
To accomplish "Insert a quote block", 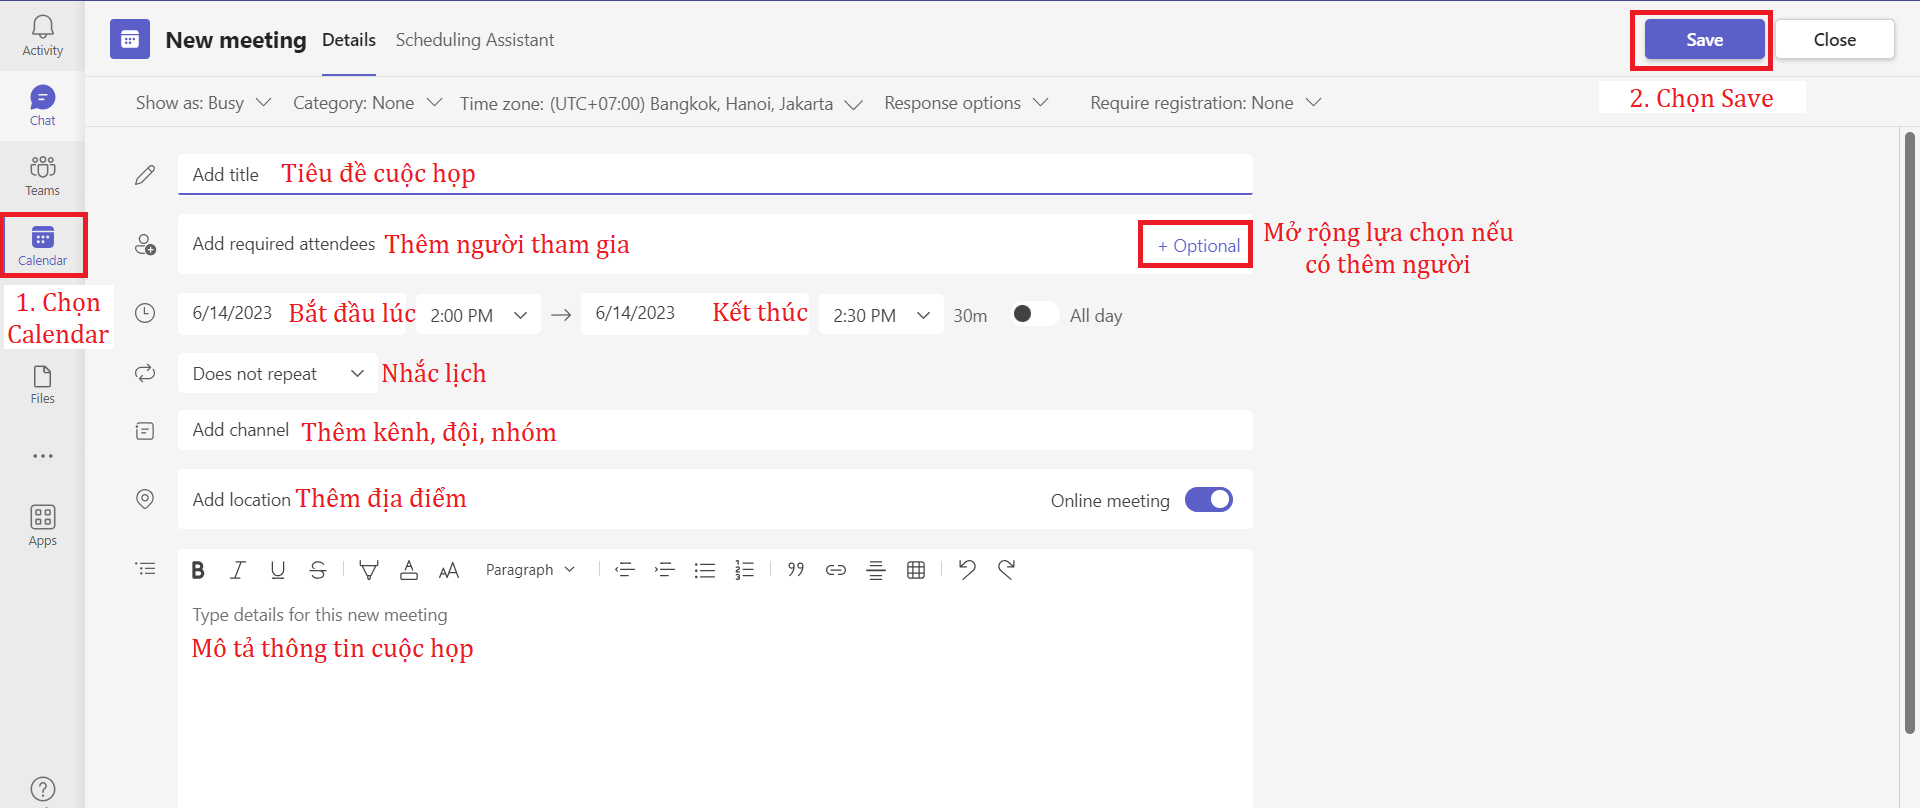I will tap(796, 570).
